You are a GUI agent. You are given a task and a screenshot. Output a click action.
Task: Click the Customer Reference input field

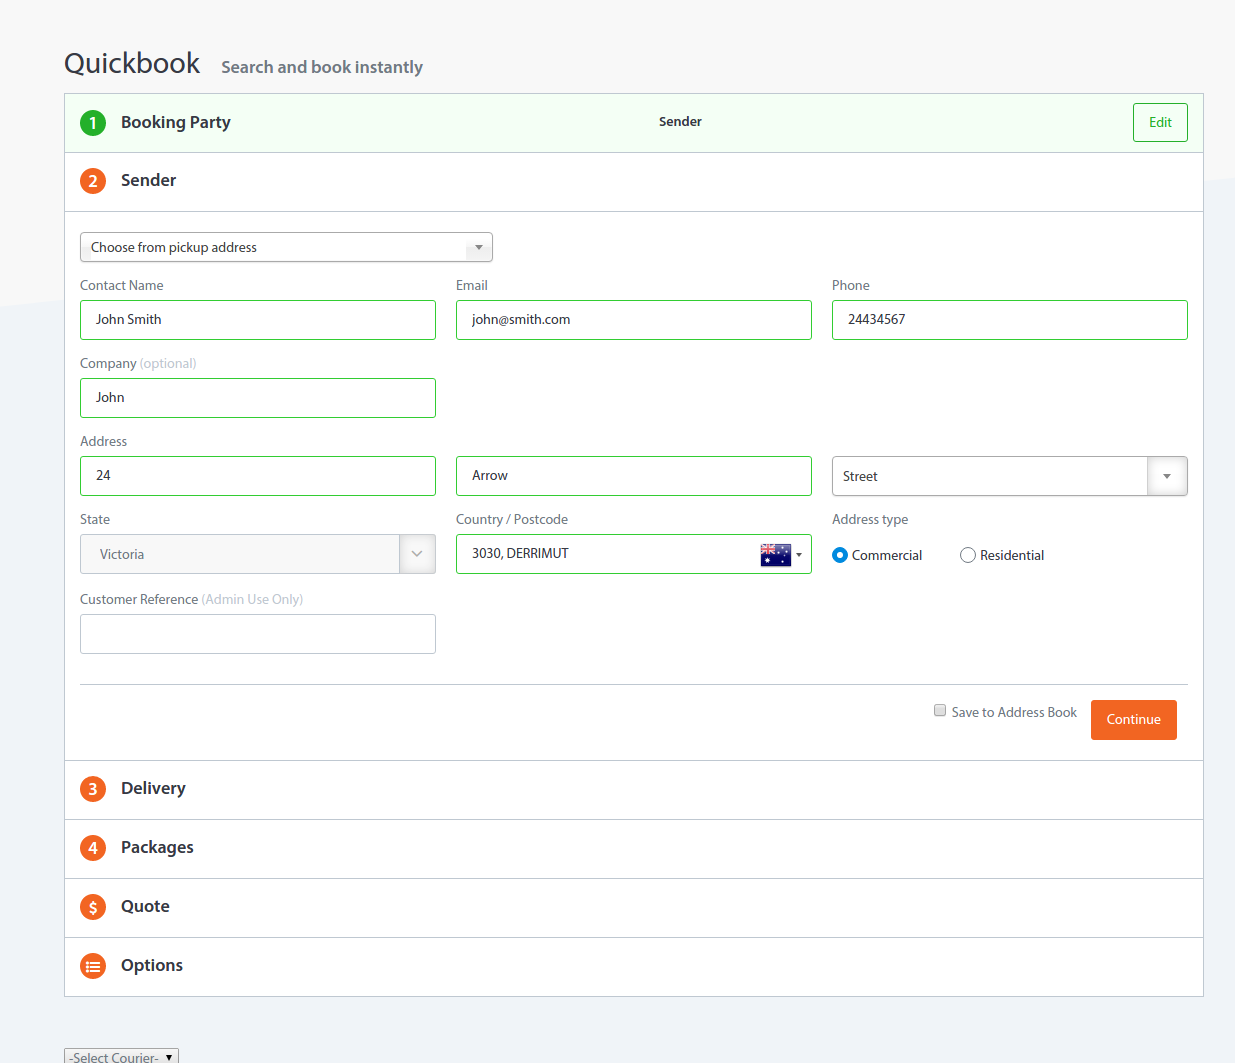(x=258, y=634)
